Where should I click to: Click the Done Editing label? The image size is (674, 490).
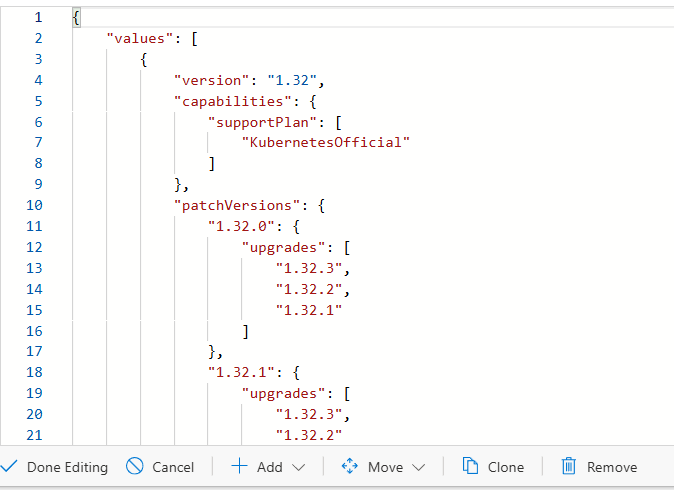(x=67, y=467)
